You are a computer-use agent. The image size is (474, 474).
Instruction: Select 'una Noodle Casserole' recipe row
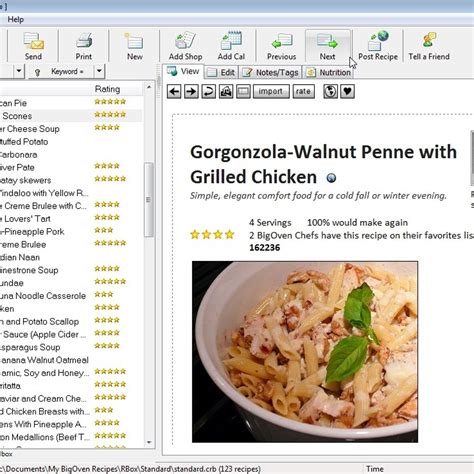72,296
